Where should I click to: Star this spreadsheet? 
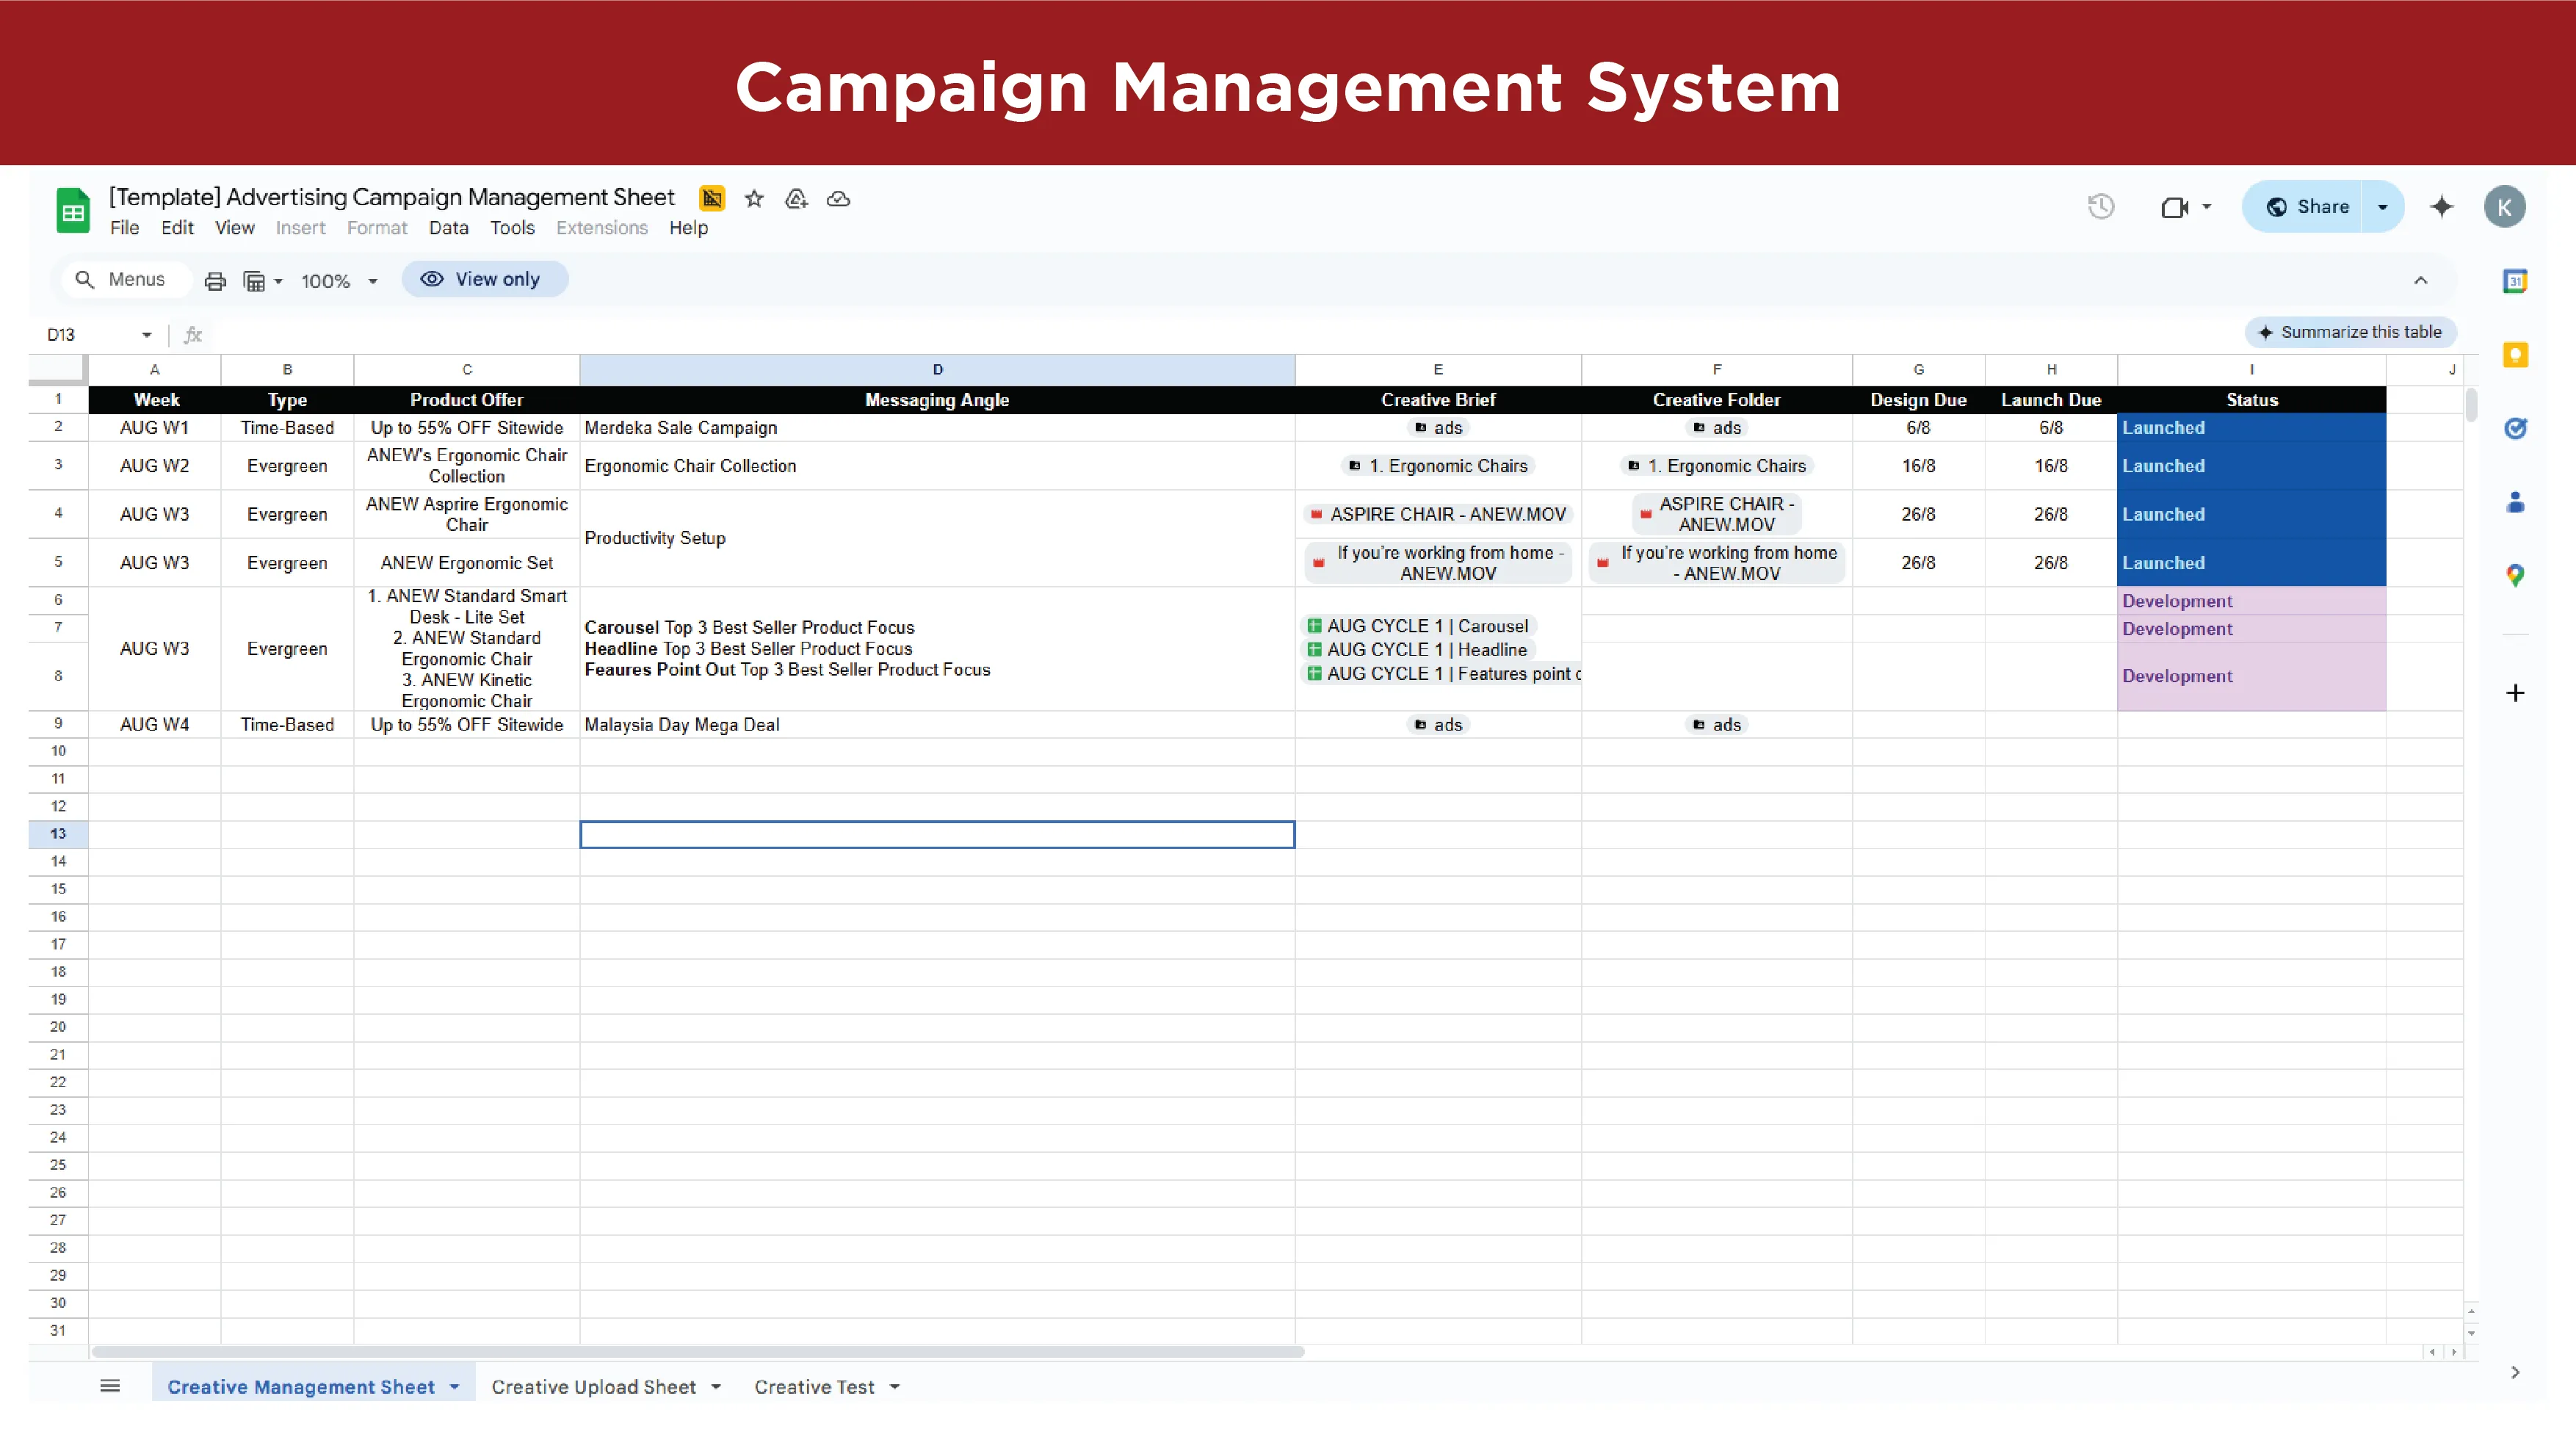[754, 199]
